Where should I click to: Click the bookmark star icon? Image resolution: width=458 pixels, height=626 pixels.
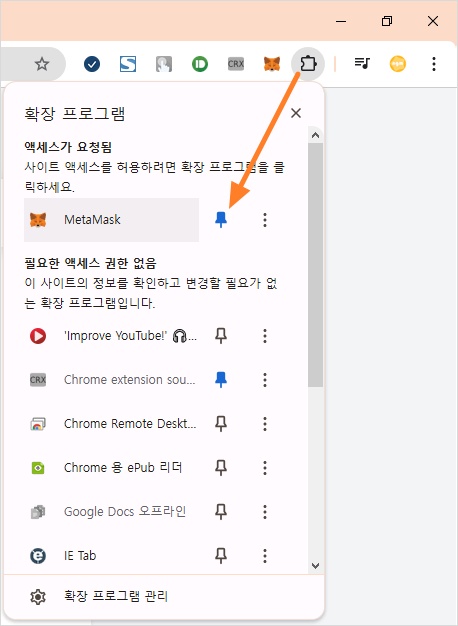coord(42,64)
